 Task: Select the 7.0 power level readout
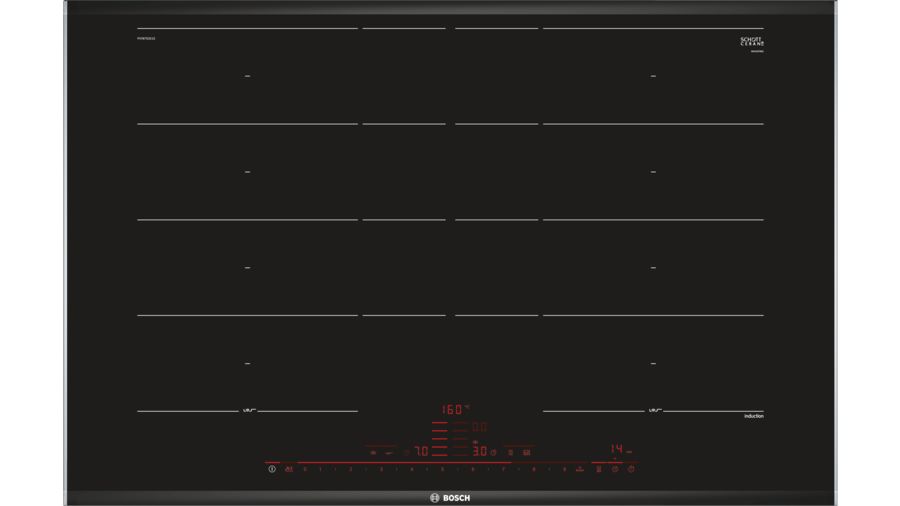click(x=422, y=452)
